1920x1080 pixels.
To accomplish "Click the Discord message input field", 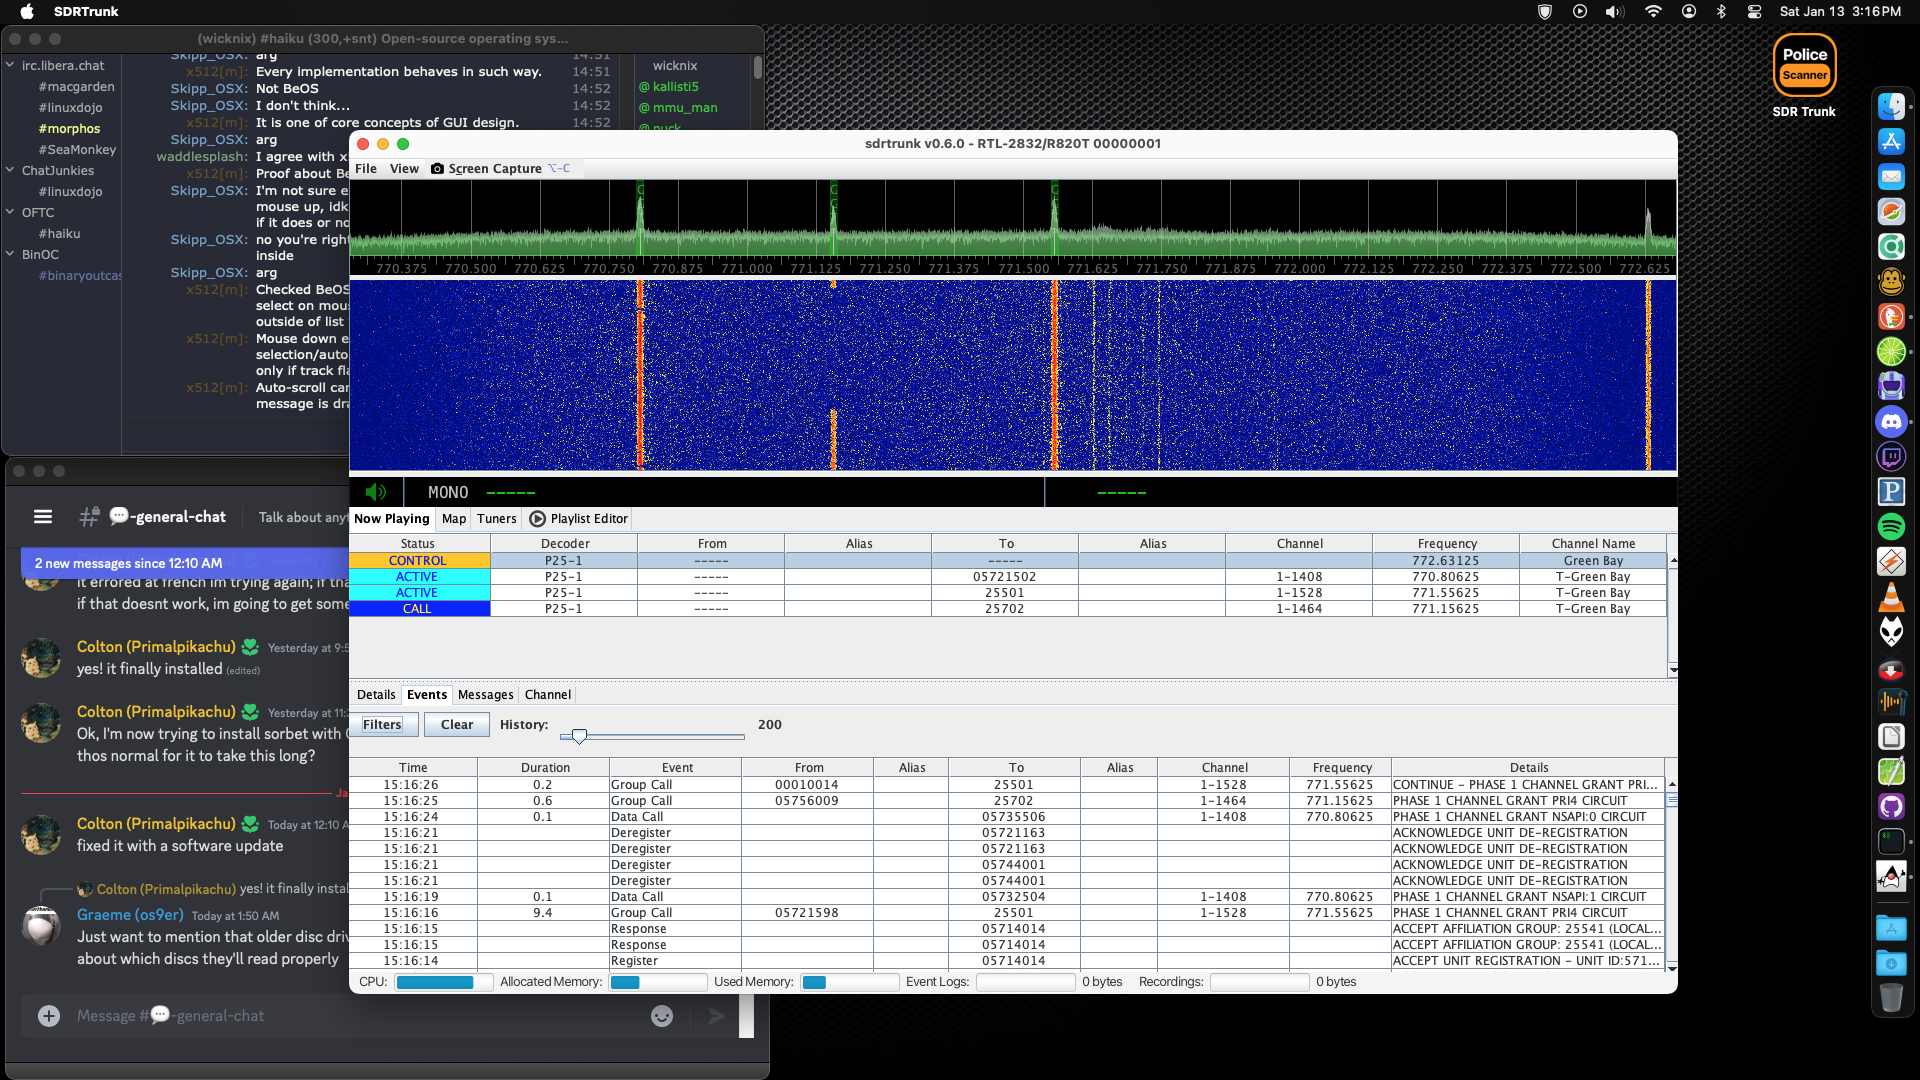I will tap(350, 1016).
